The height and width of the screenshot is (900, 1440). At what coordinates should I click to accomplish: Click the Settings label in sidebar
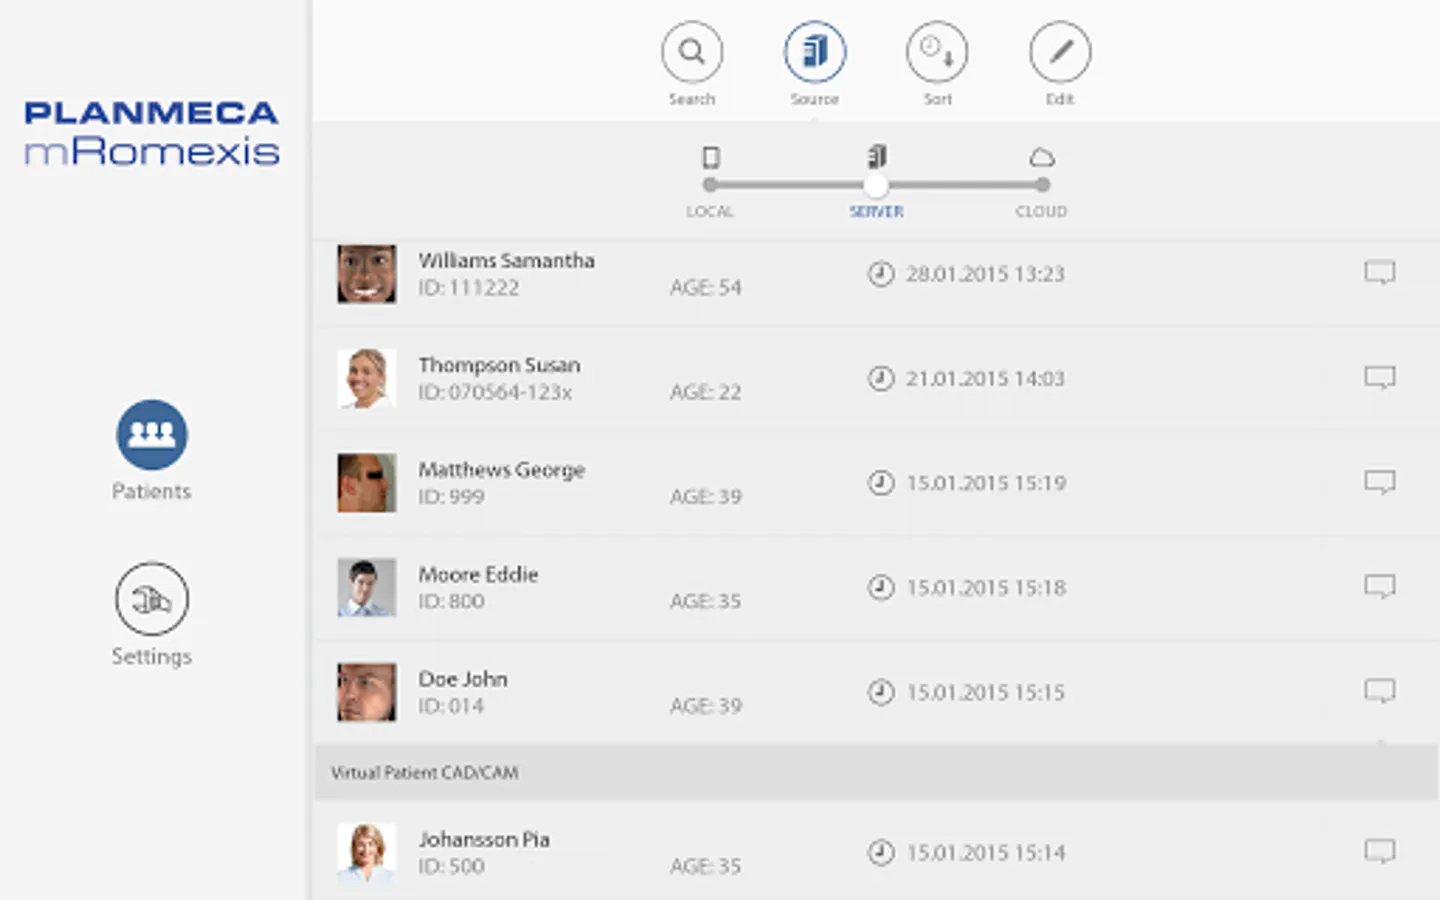[151, 656]
